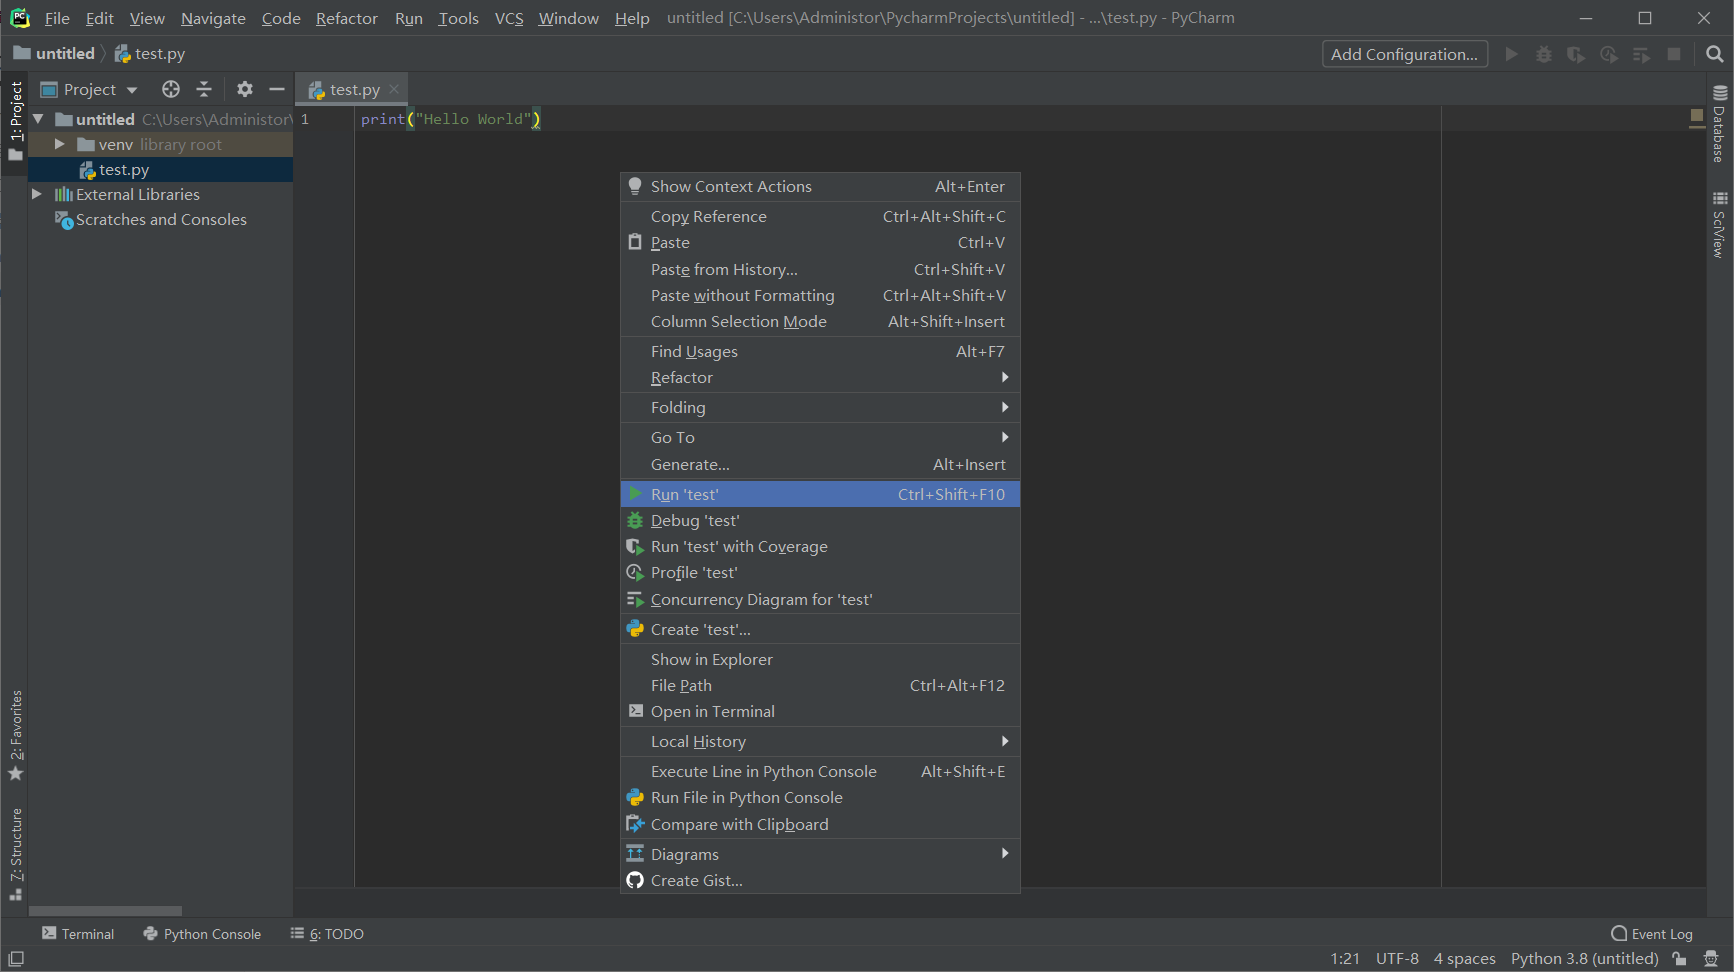Expand the venv folder node
1734x972 pixels.
point(59,144)
